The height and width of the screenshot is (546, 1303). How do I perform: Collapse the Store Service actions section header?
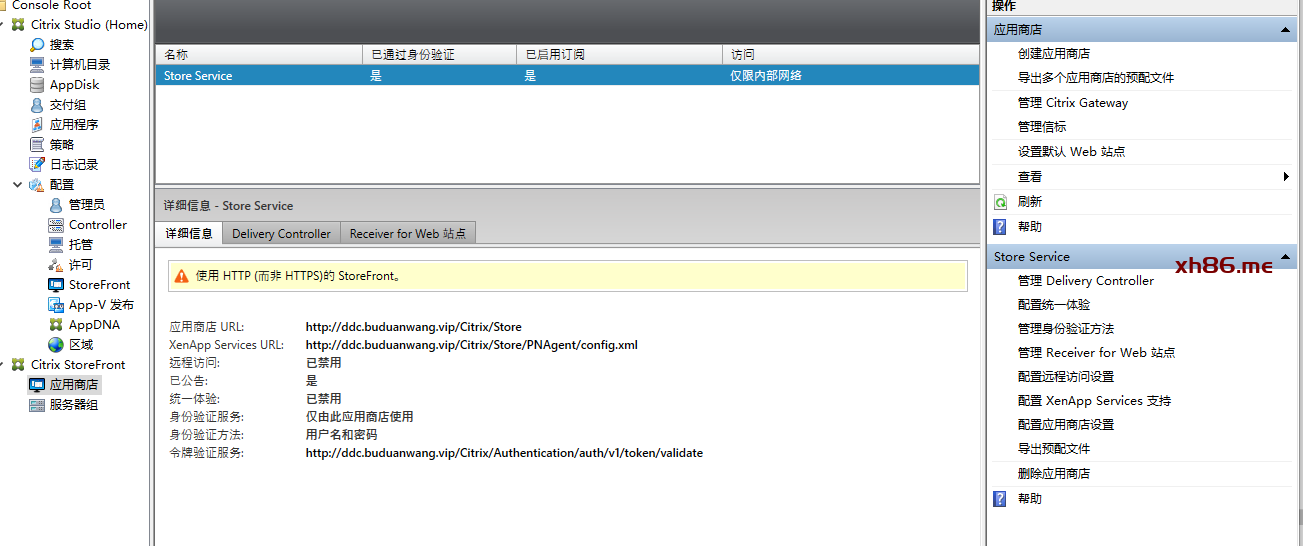(x=1286, y=256)
